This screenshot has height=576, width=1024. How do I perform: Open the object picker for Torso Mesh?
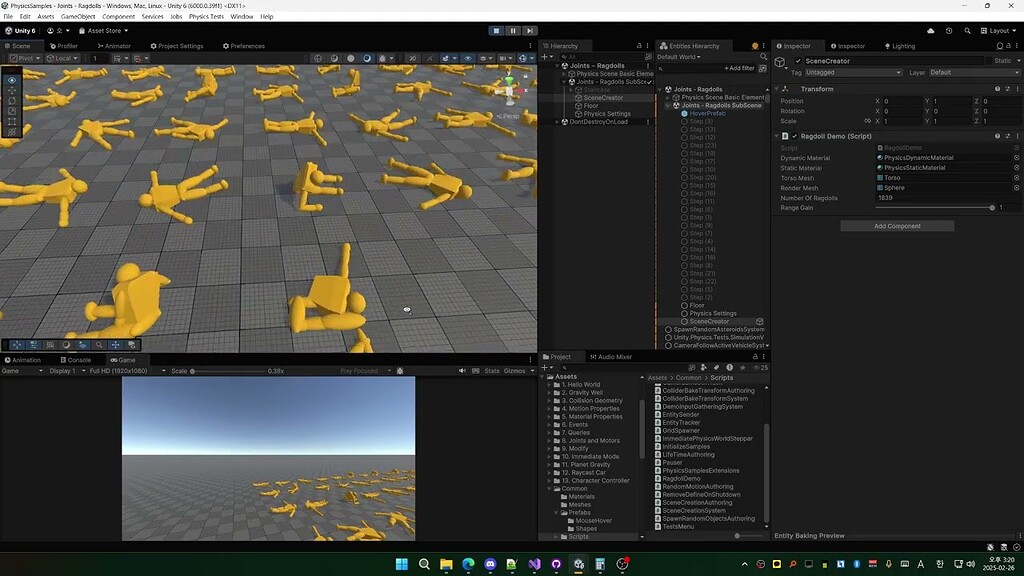point(1016,177)
